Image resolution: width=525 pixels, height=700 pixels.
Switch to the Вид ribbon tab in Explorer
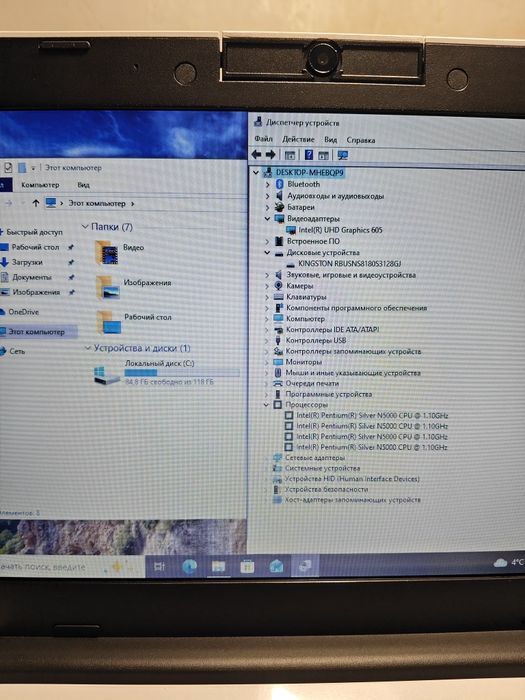[83, 184]
